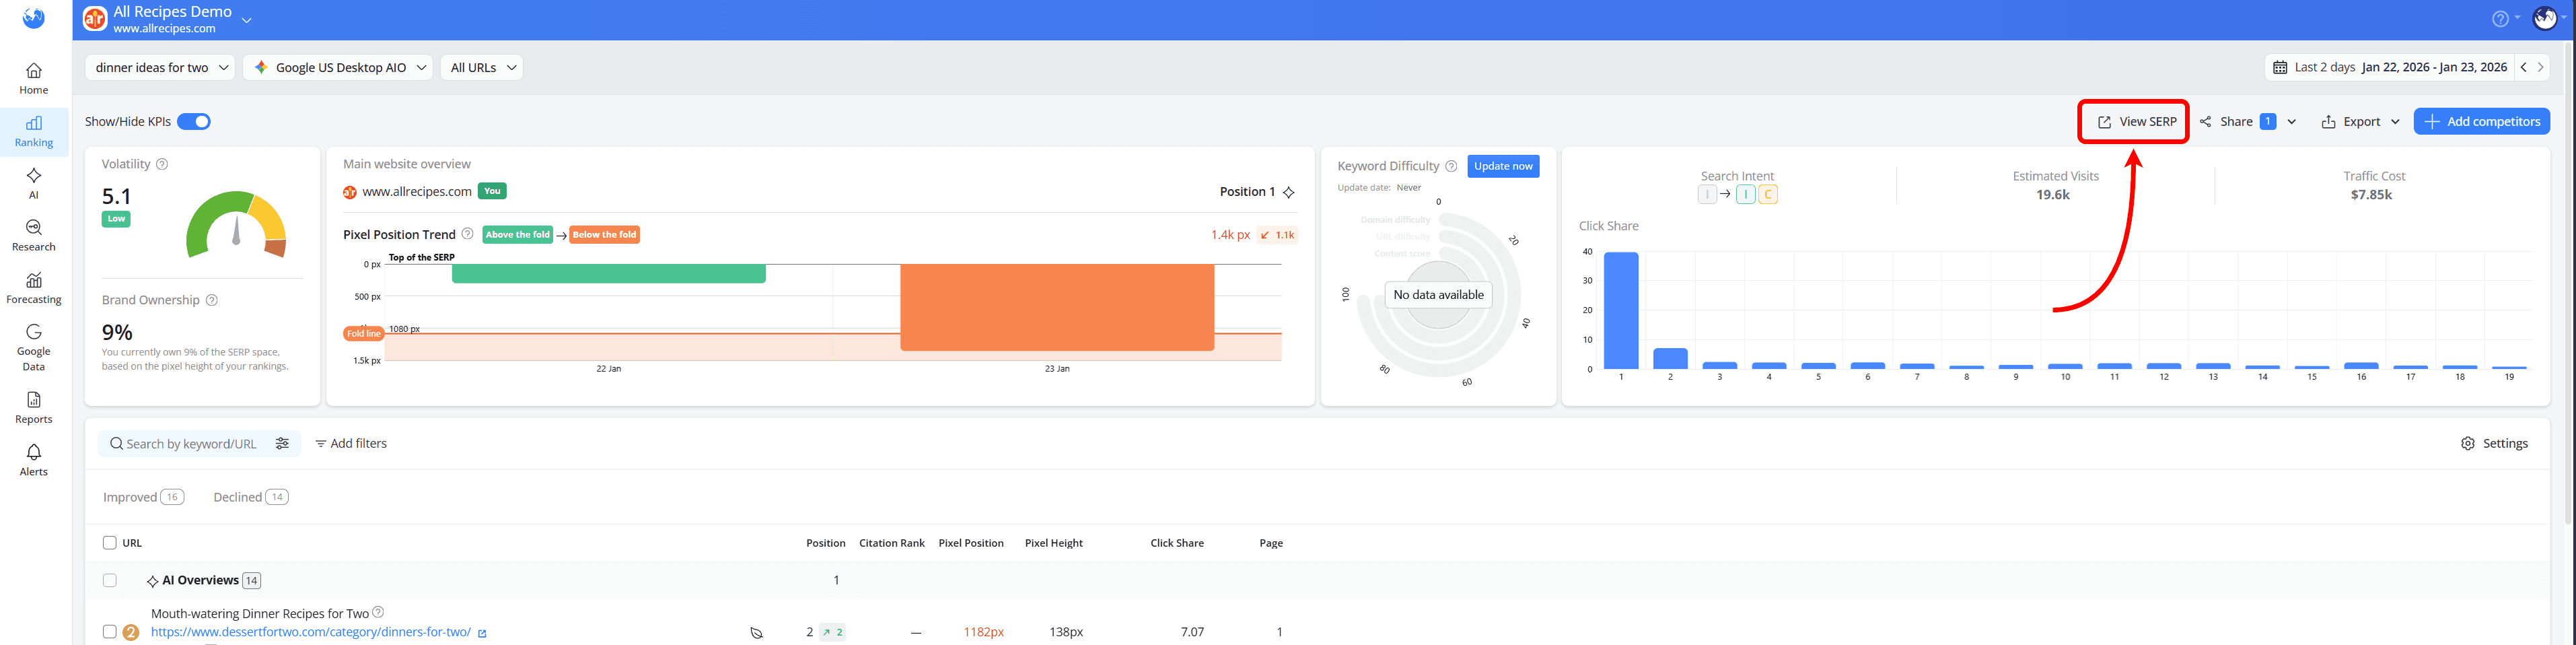The height and width of the screenshot is (645, 2576).
Task: Open external link icon for dessertfortwo URL
Action: pyautogui.click(x=482, y=633)
